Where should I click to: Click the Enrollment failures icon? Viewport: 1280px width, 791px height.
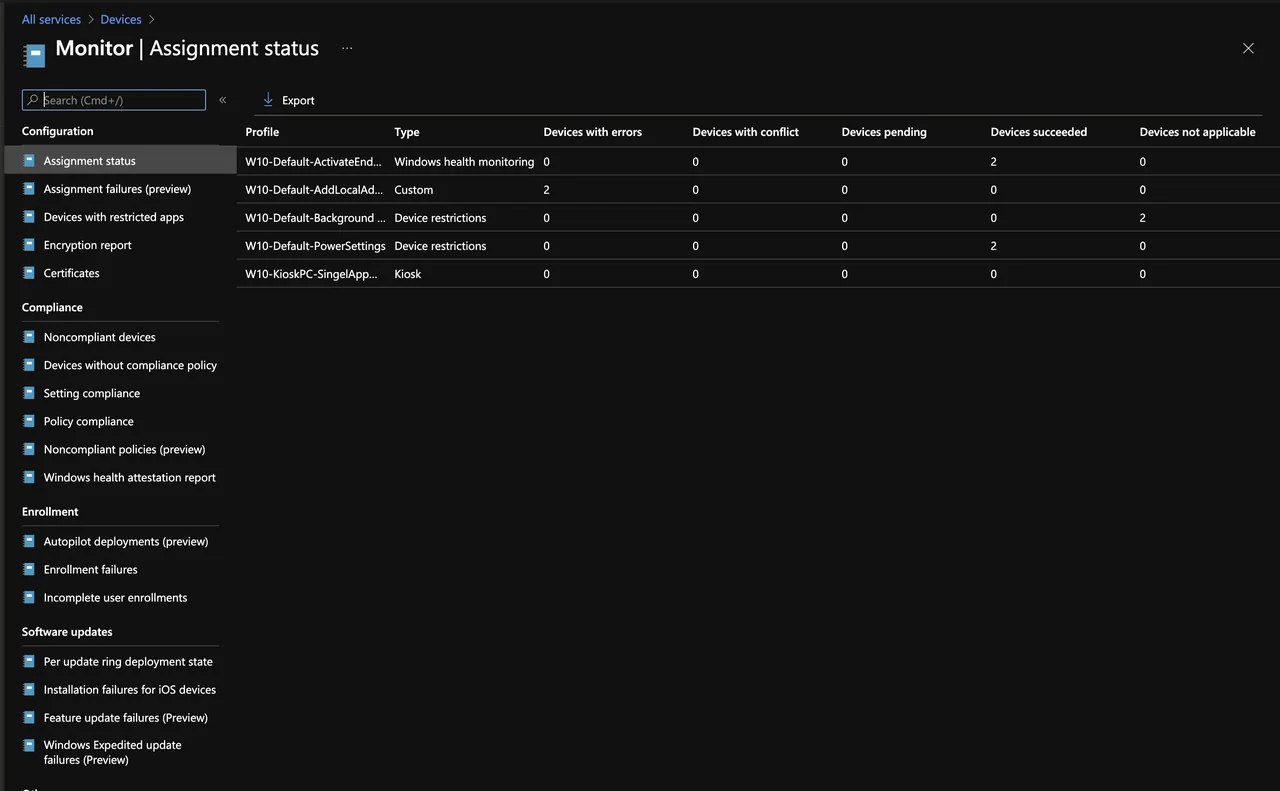pyautogui.click(x=29, y=569)
